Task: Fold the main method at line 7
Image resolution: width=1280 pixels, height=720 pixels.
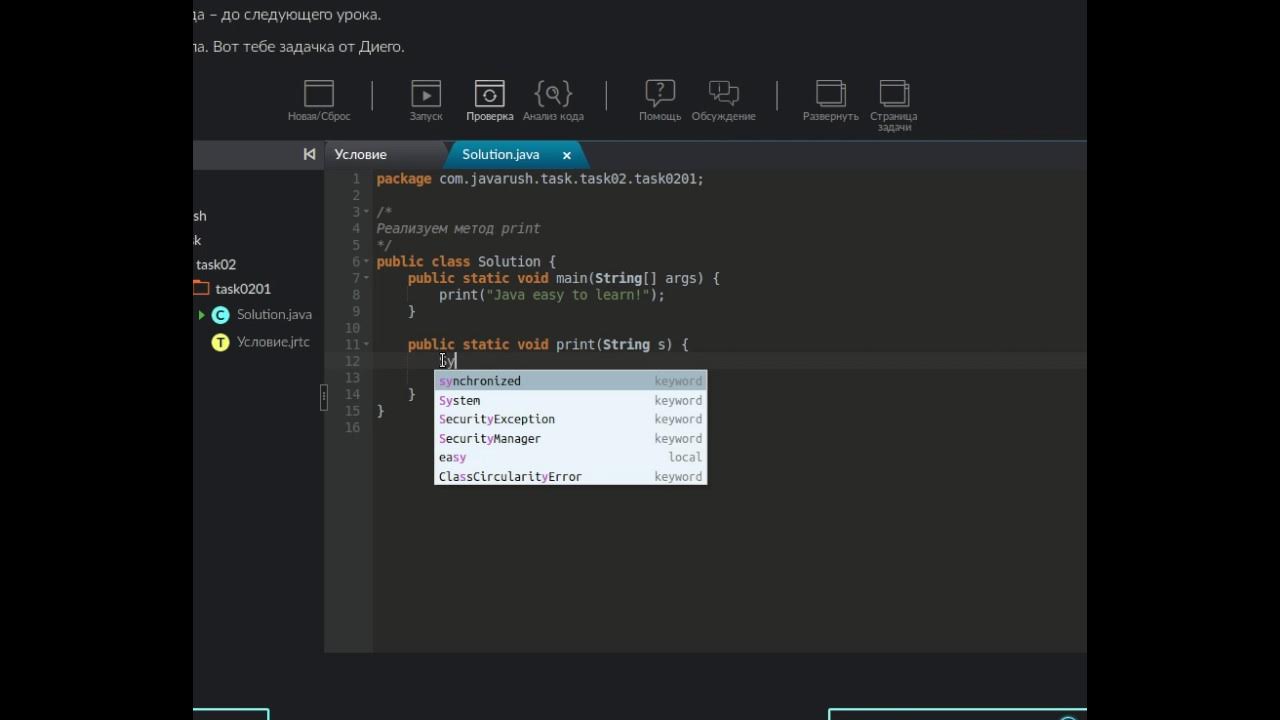Action: (x=367, y=278)
